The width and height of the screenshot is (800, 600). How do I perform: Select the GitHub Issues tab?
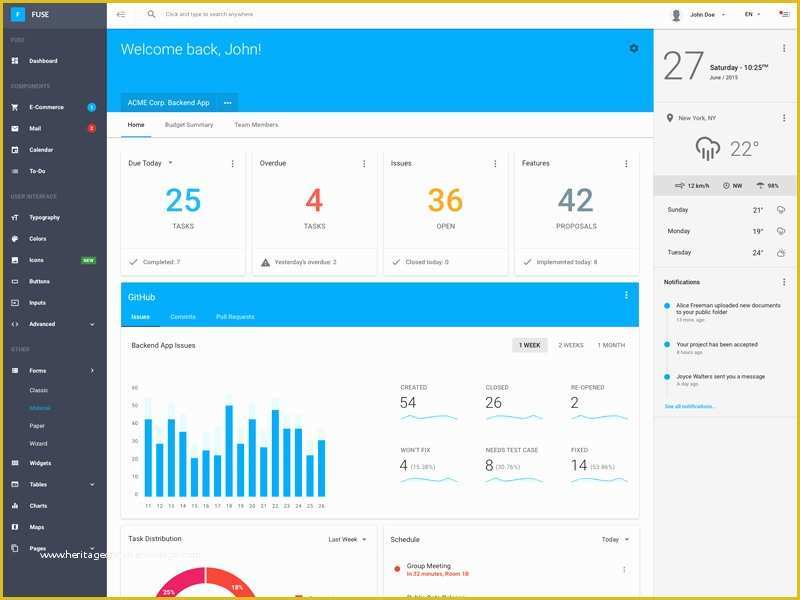(140, 317)
